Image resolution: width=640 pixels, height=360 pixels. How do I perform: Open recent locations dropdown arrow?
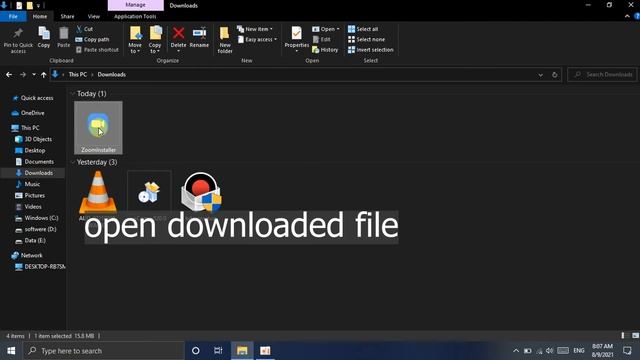tap(34, 75)
